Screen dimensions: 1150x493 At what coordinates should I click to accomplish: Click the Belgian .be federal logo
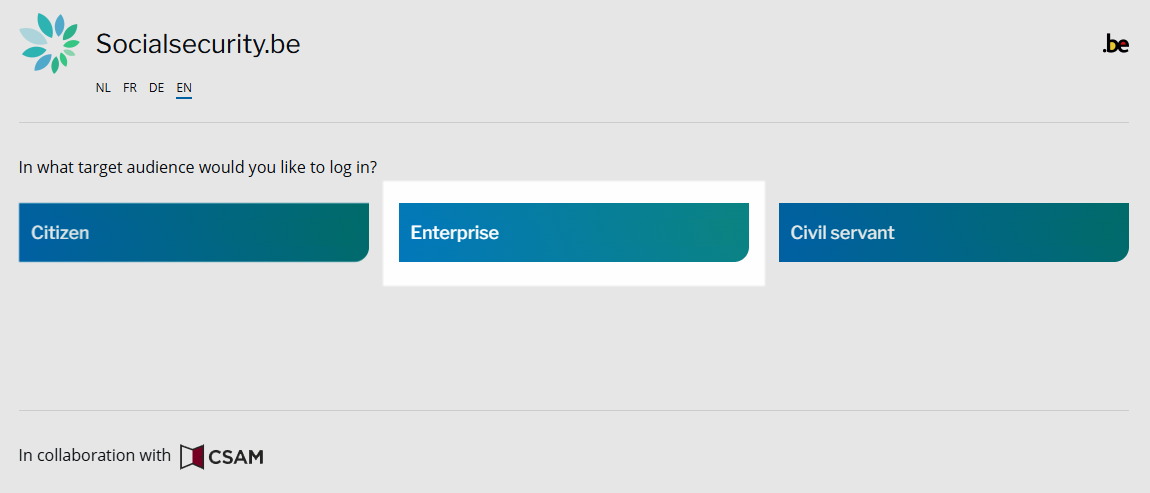1115,44
